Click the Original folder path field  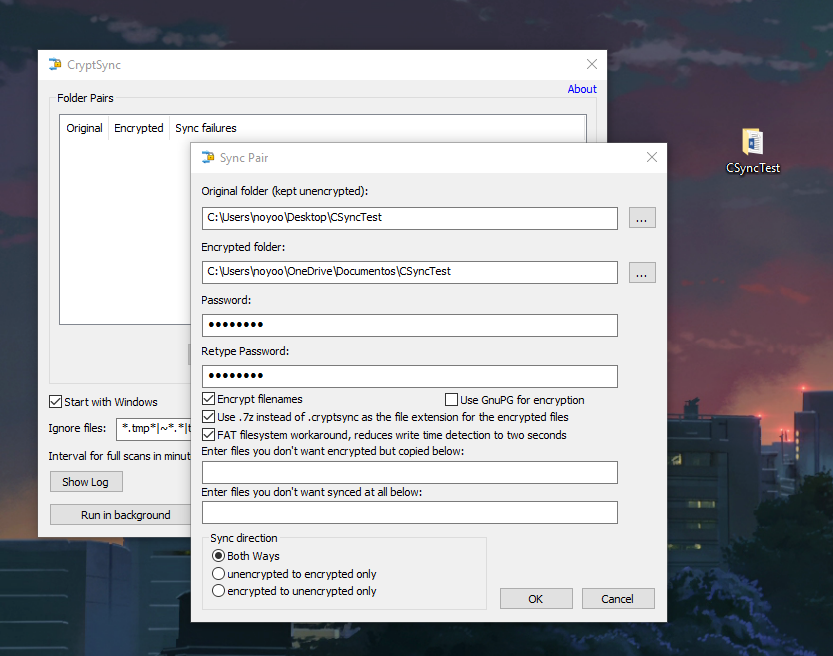coord(410,218)
